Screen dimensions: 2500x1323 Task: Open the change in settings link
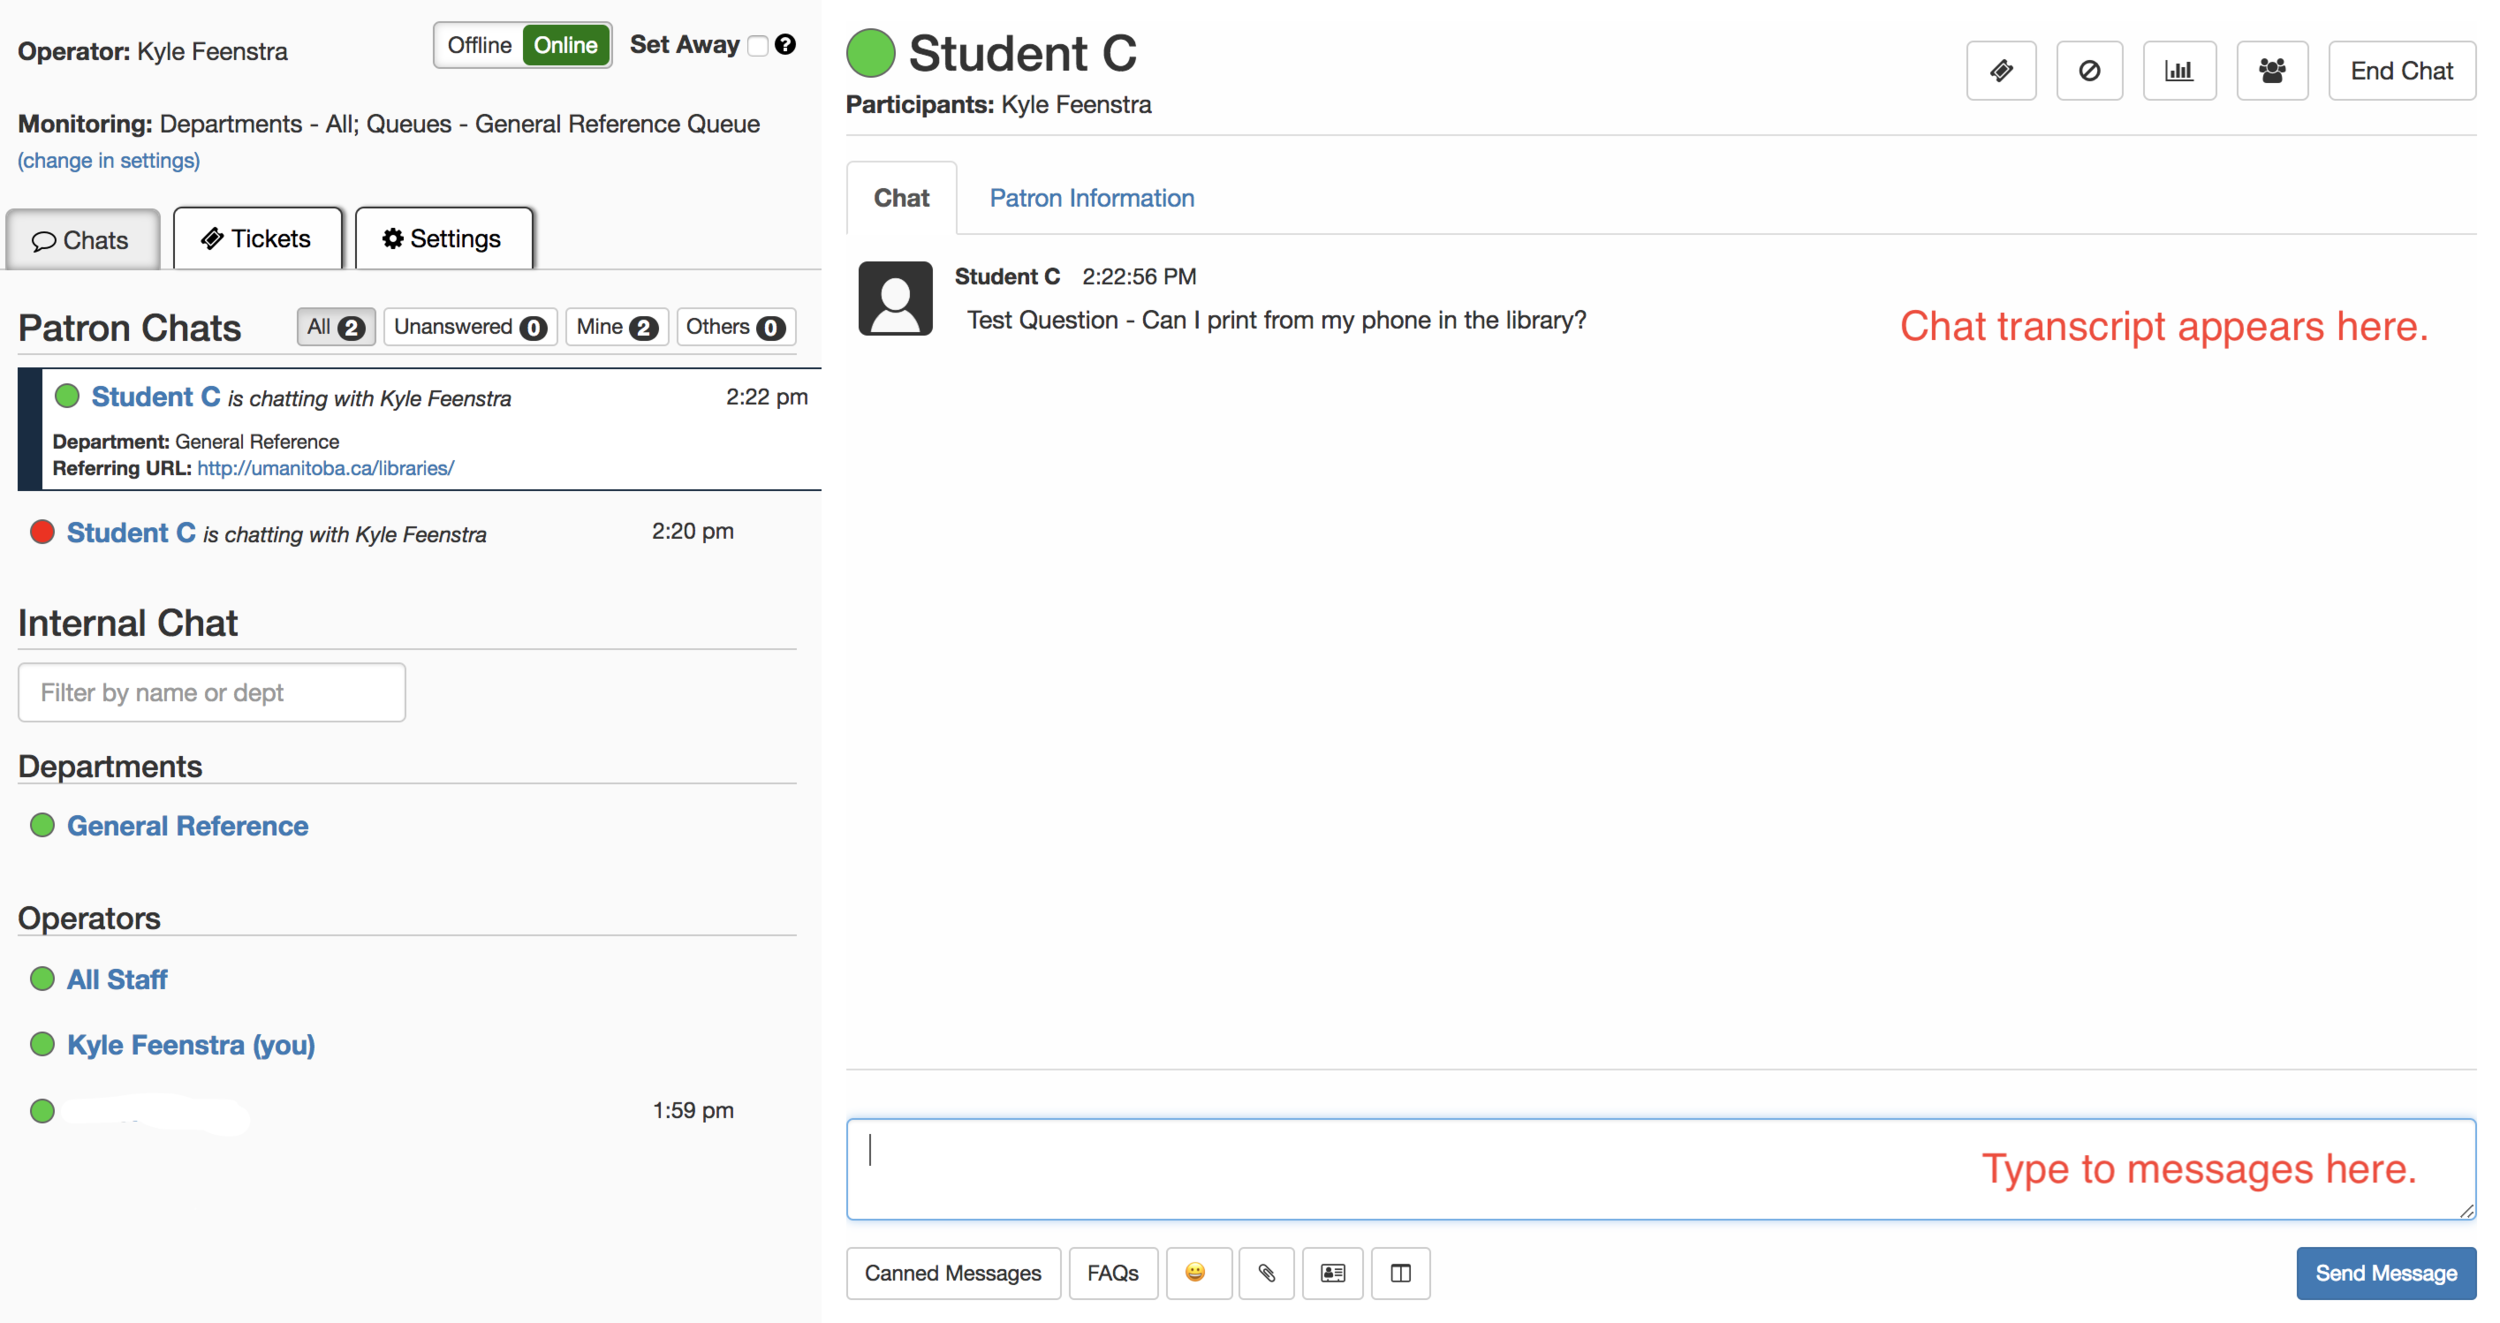[x=109, y=160]
